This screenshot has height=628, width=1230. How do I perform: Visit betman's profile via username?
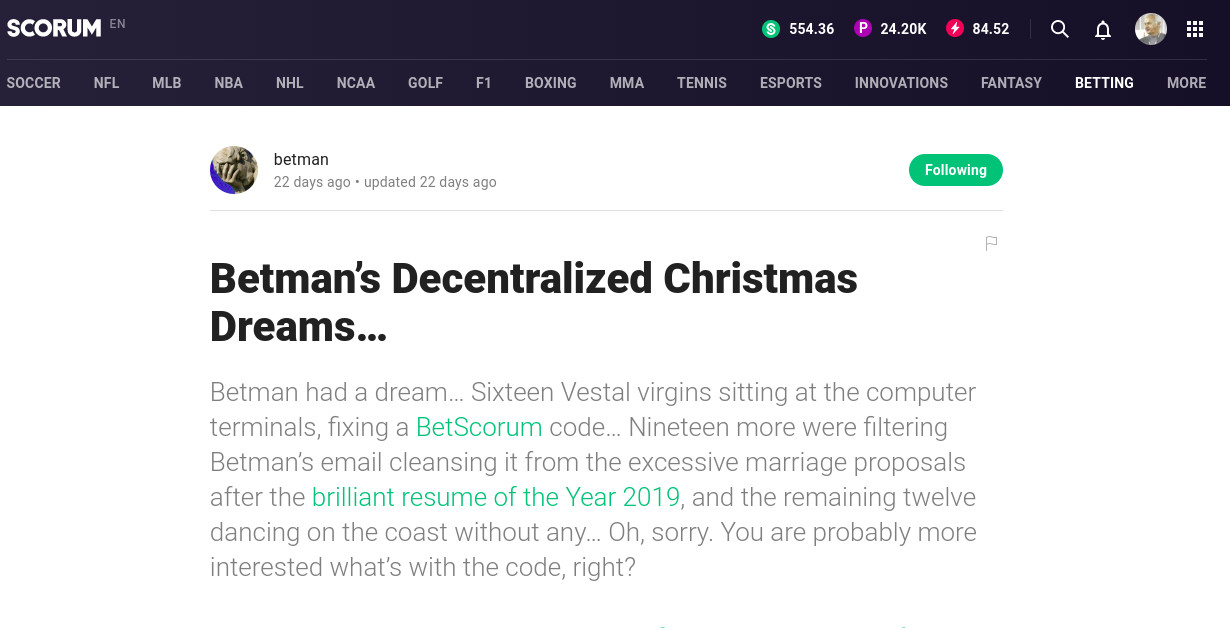coord(301,159)
